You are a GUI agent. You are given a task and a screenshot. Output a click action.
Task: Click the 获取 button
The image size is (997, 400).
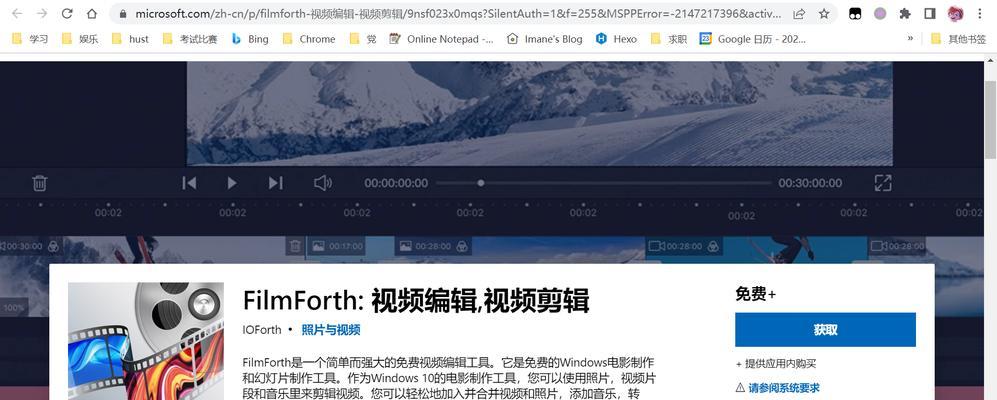pyautogui.click(x=825, y=329)
